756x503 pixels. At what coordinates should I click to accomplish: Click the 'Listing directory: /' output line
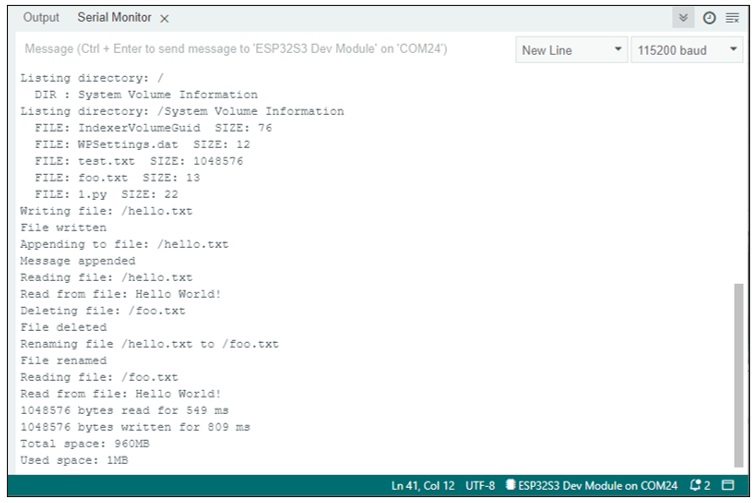(92, 78)
